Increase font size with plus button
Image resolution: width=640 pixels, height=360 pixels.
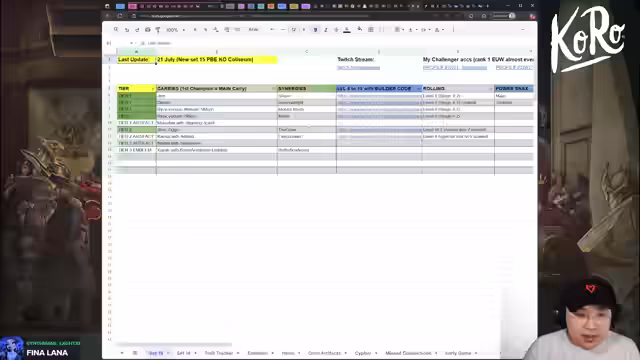point(304,30)
